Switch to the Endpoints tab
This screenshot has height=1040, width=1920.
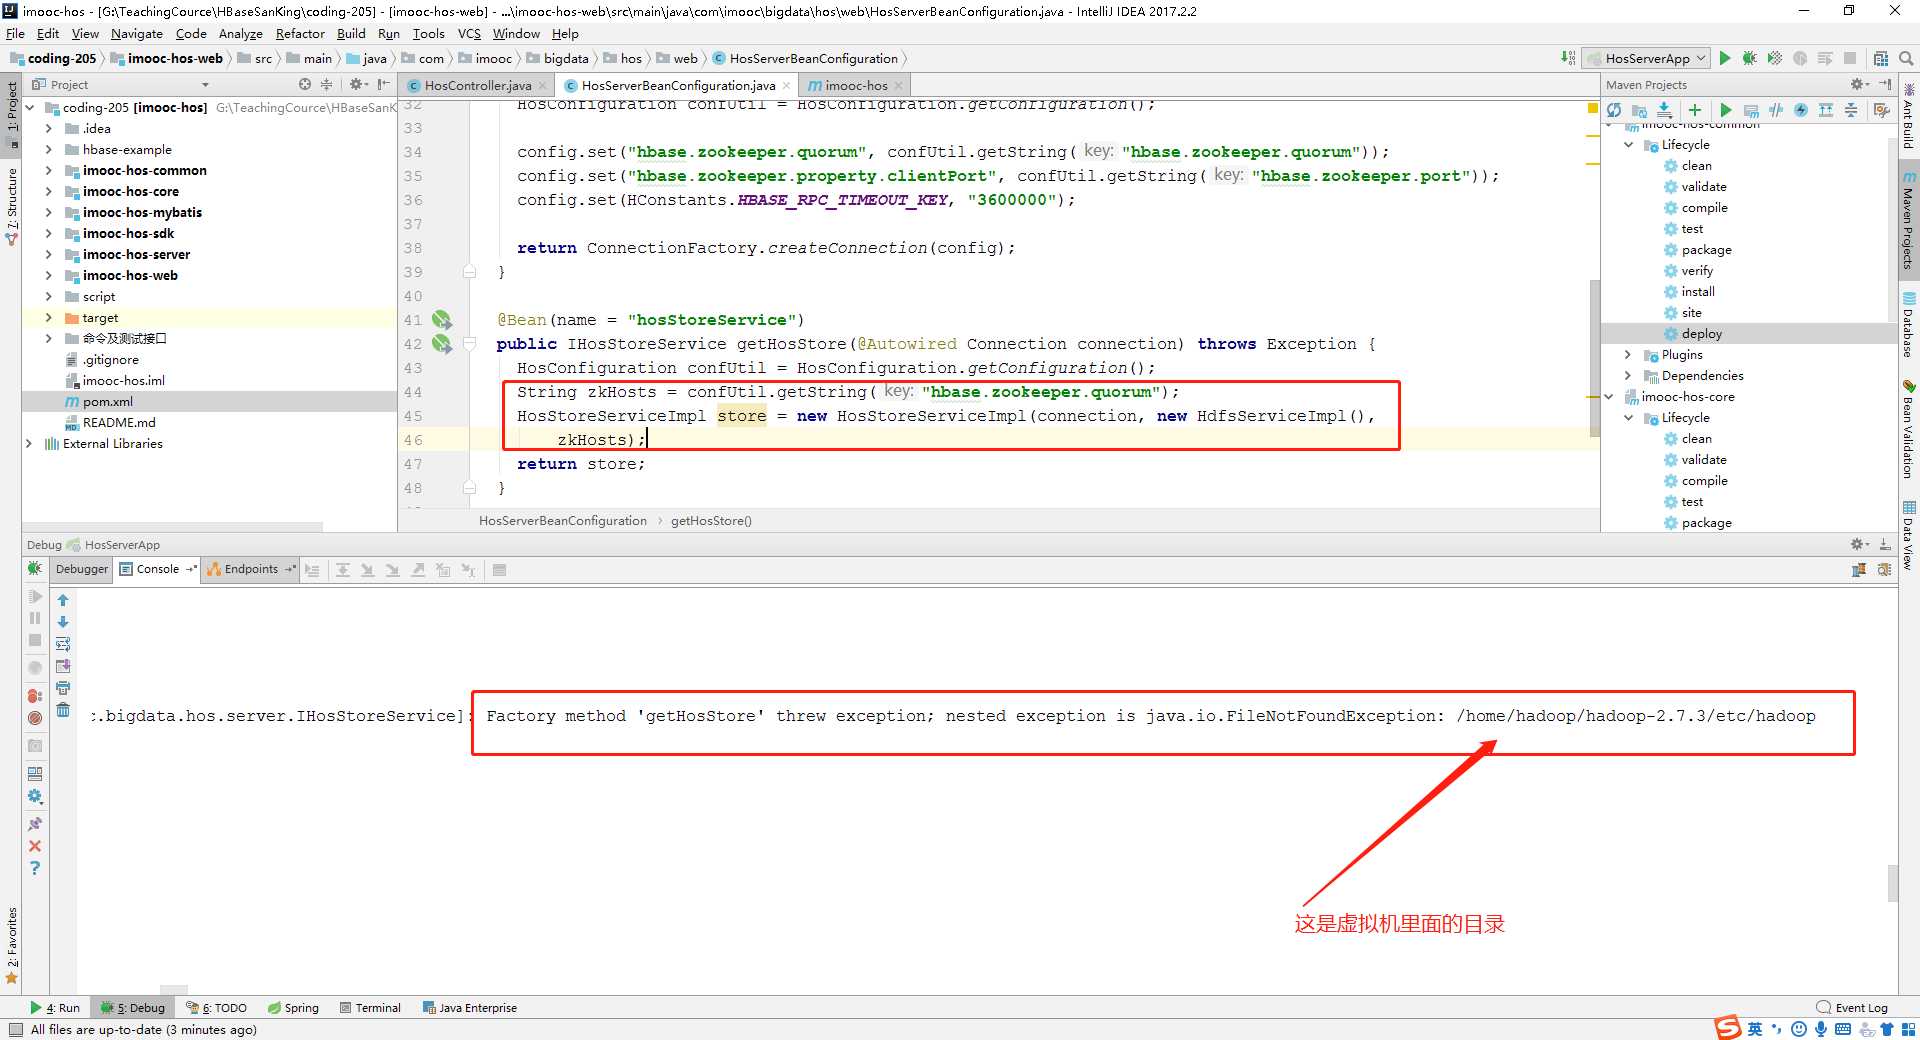tap(251, 569)
